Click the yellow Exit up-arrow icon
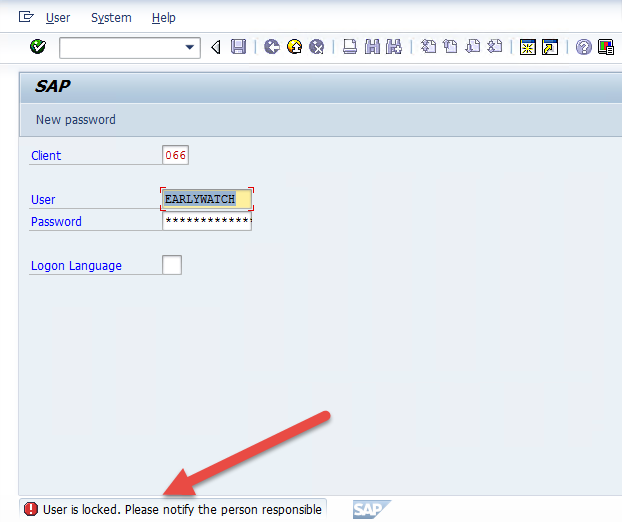The width and height of the screenshot is (622, 522). [294, 47]
